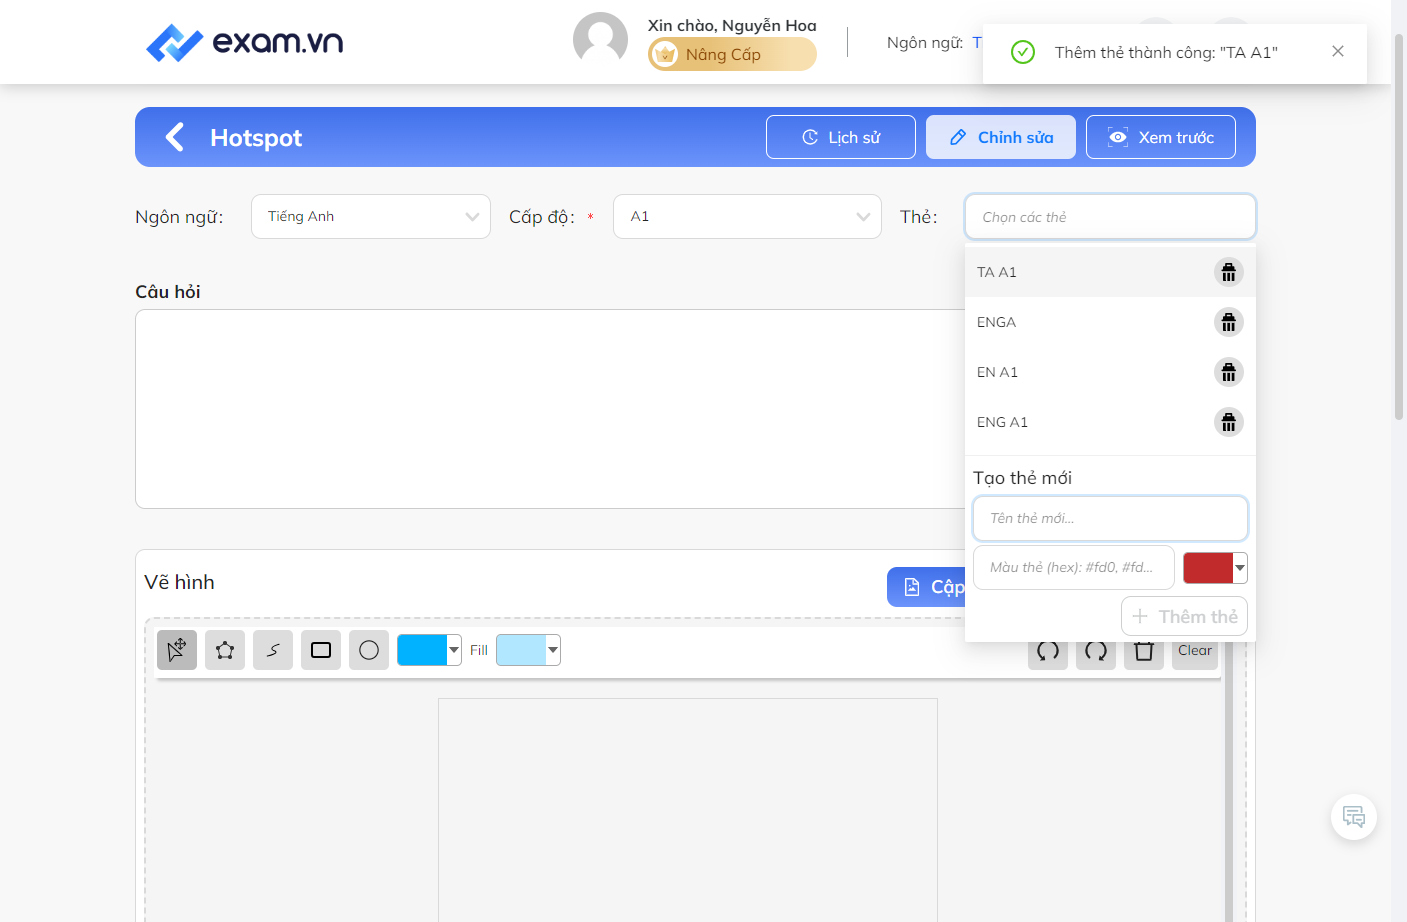Click the Nâng Cấp upgrade button
This screenshot has height=922, width=1407.
(732, 54)
